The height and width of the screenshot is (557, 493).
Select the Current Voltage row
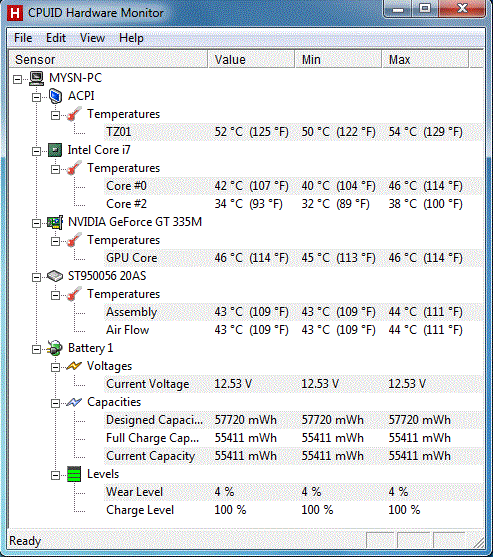click(x=293, y=384)
